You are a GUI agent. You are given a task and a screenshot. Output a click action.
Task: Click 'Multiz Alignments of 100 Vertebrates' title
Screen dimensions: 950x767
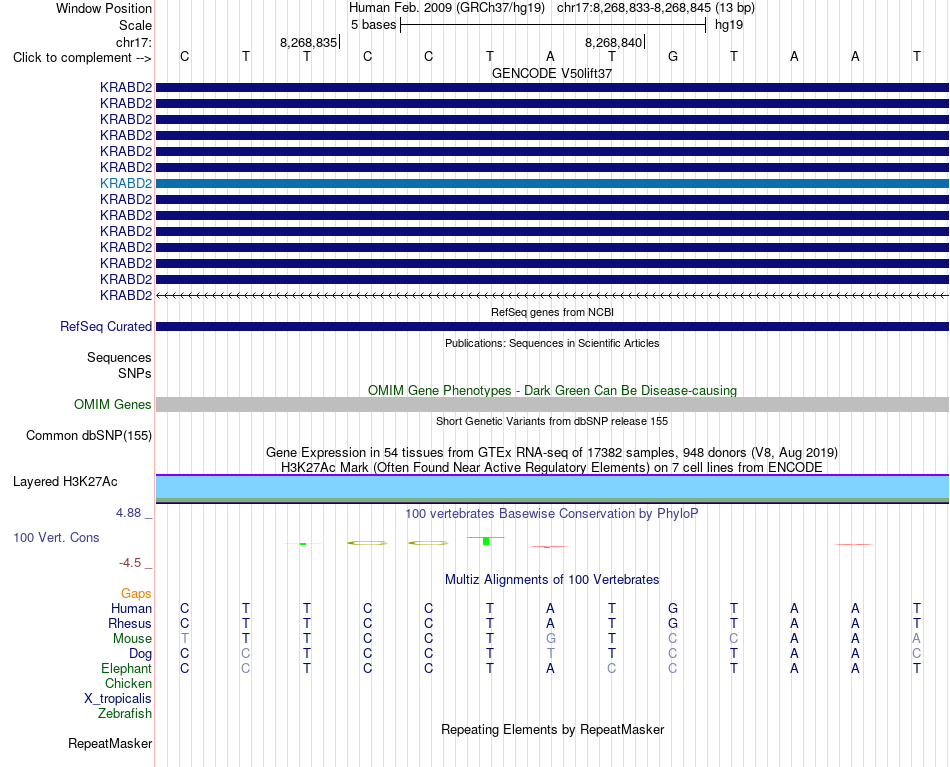click(552, 579)
